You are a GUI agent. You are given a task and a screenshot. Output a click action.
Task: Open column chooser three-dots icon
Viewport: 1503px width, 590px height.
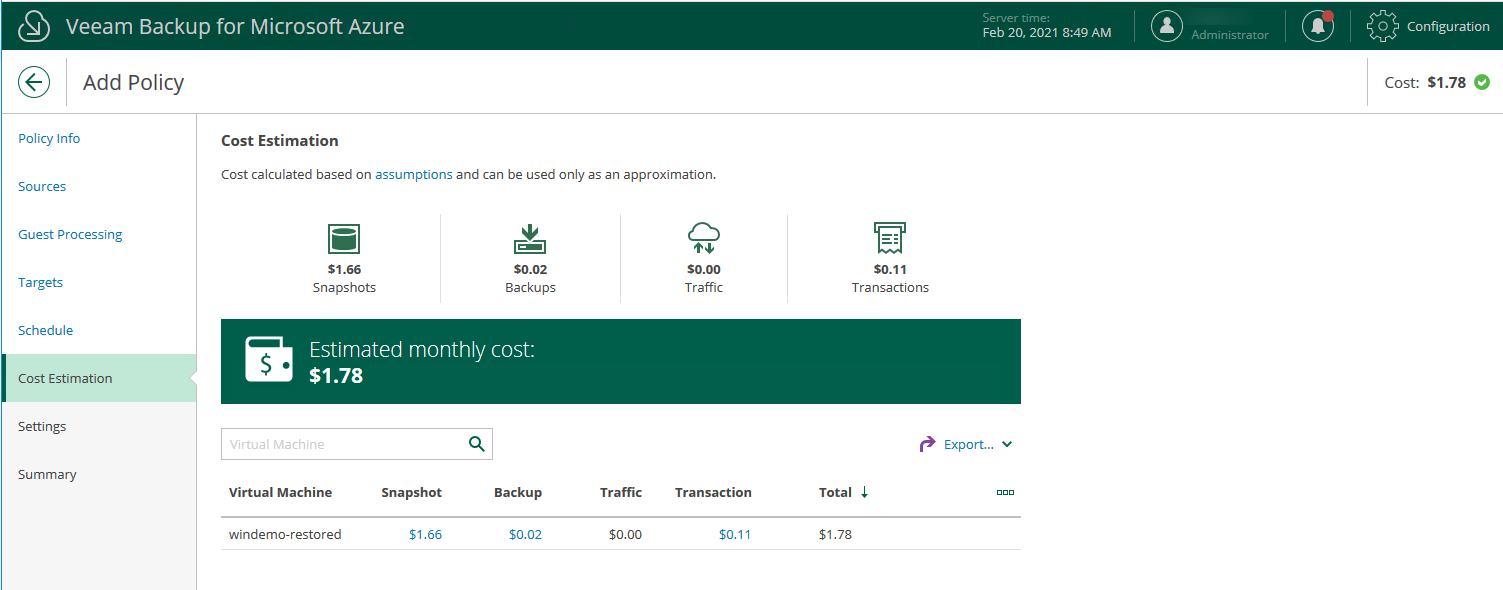[1005, 492]
